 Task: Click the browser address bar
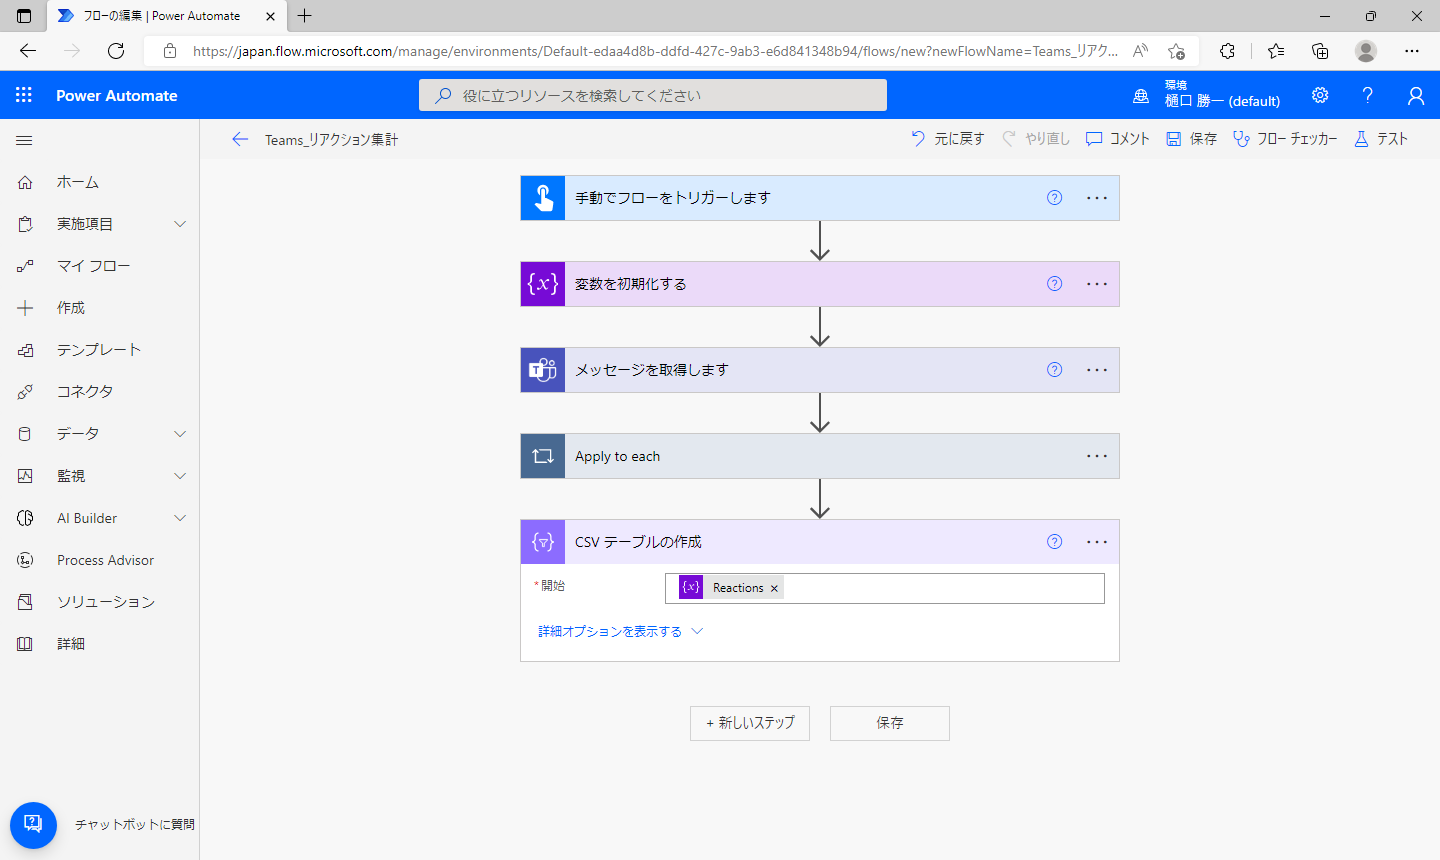click(655, 51)
